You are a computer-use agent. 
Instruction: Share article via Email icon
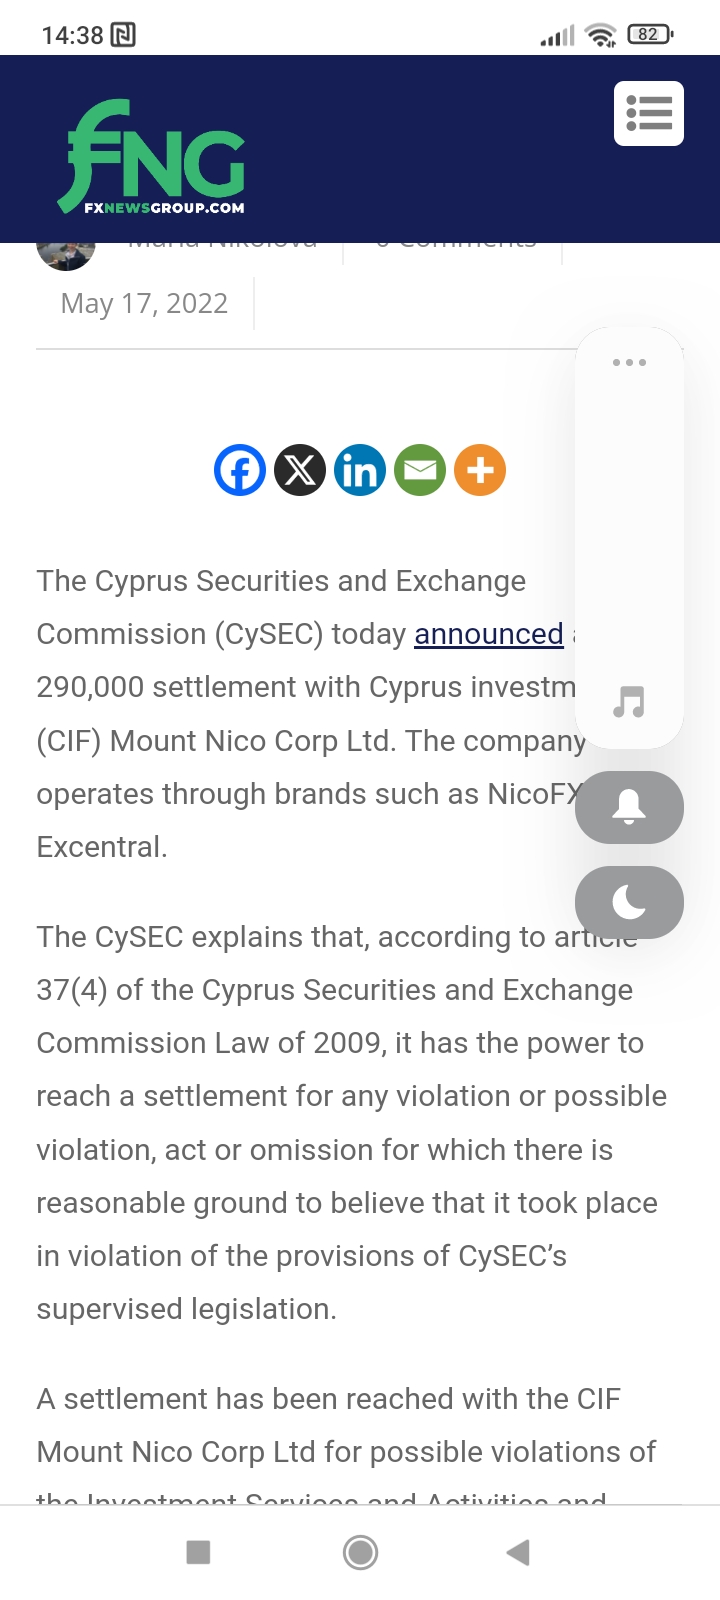click(x=420, y=470)
